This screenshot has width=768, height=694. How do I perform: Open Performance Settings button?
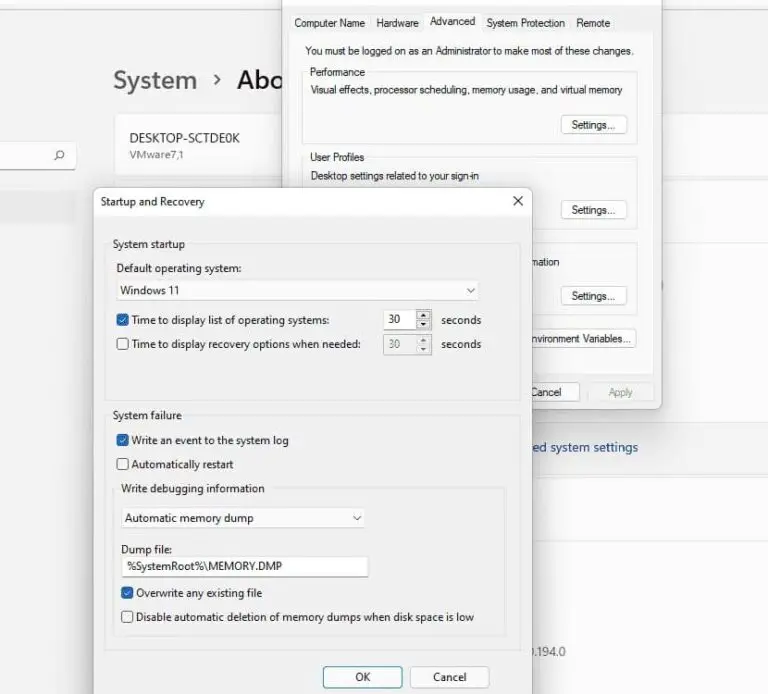point(593,125)
